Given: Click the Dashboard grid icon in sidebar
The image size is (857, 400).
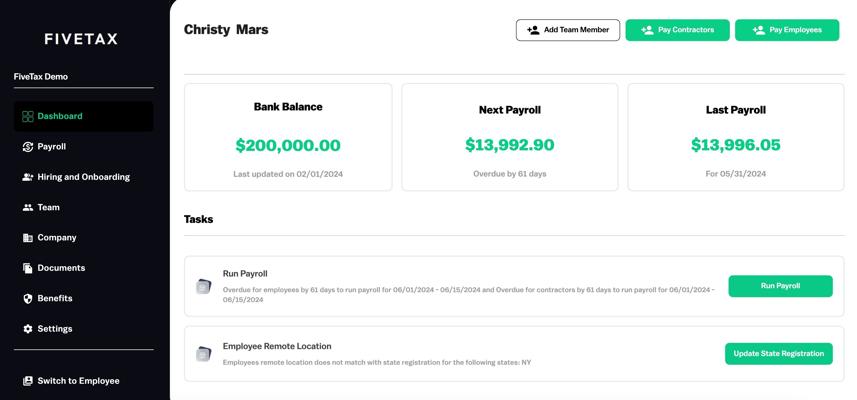Looking at the screenshot, I should pyautogui.click(x=28, y=116).
